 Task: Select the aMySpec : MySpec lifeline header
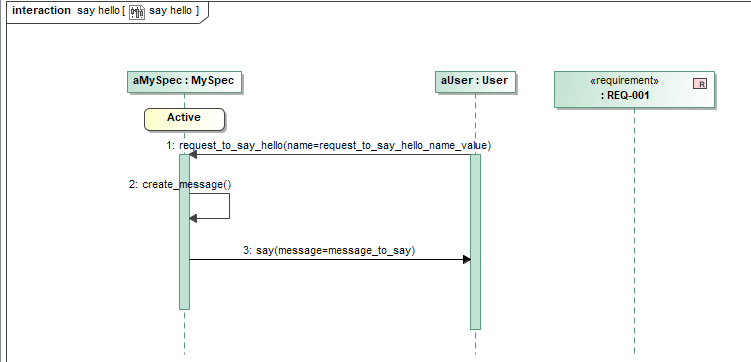tap(184, 81)
